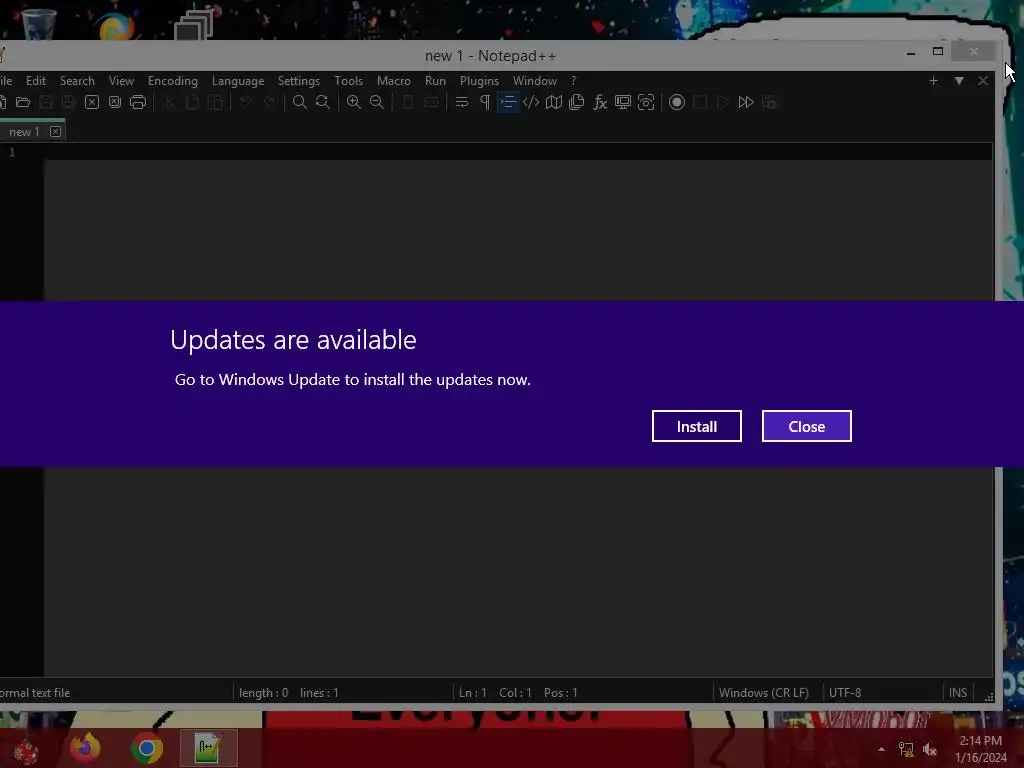Open the Run menu
The height and width of the screenshot is (768, 1024).
pos(435,80)
